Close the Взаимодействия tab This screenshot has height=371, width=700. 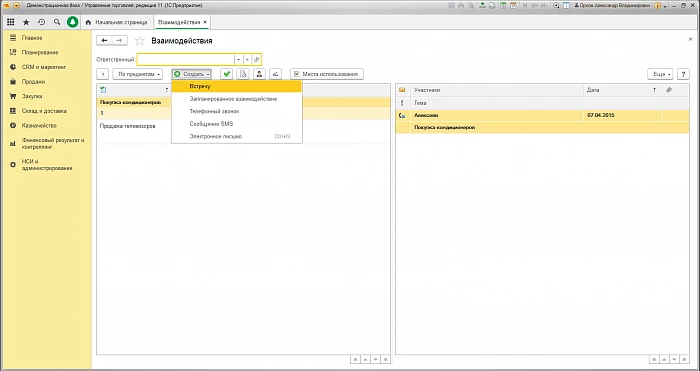coord(205,22)
